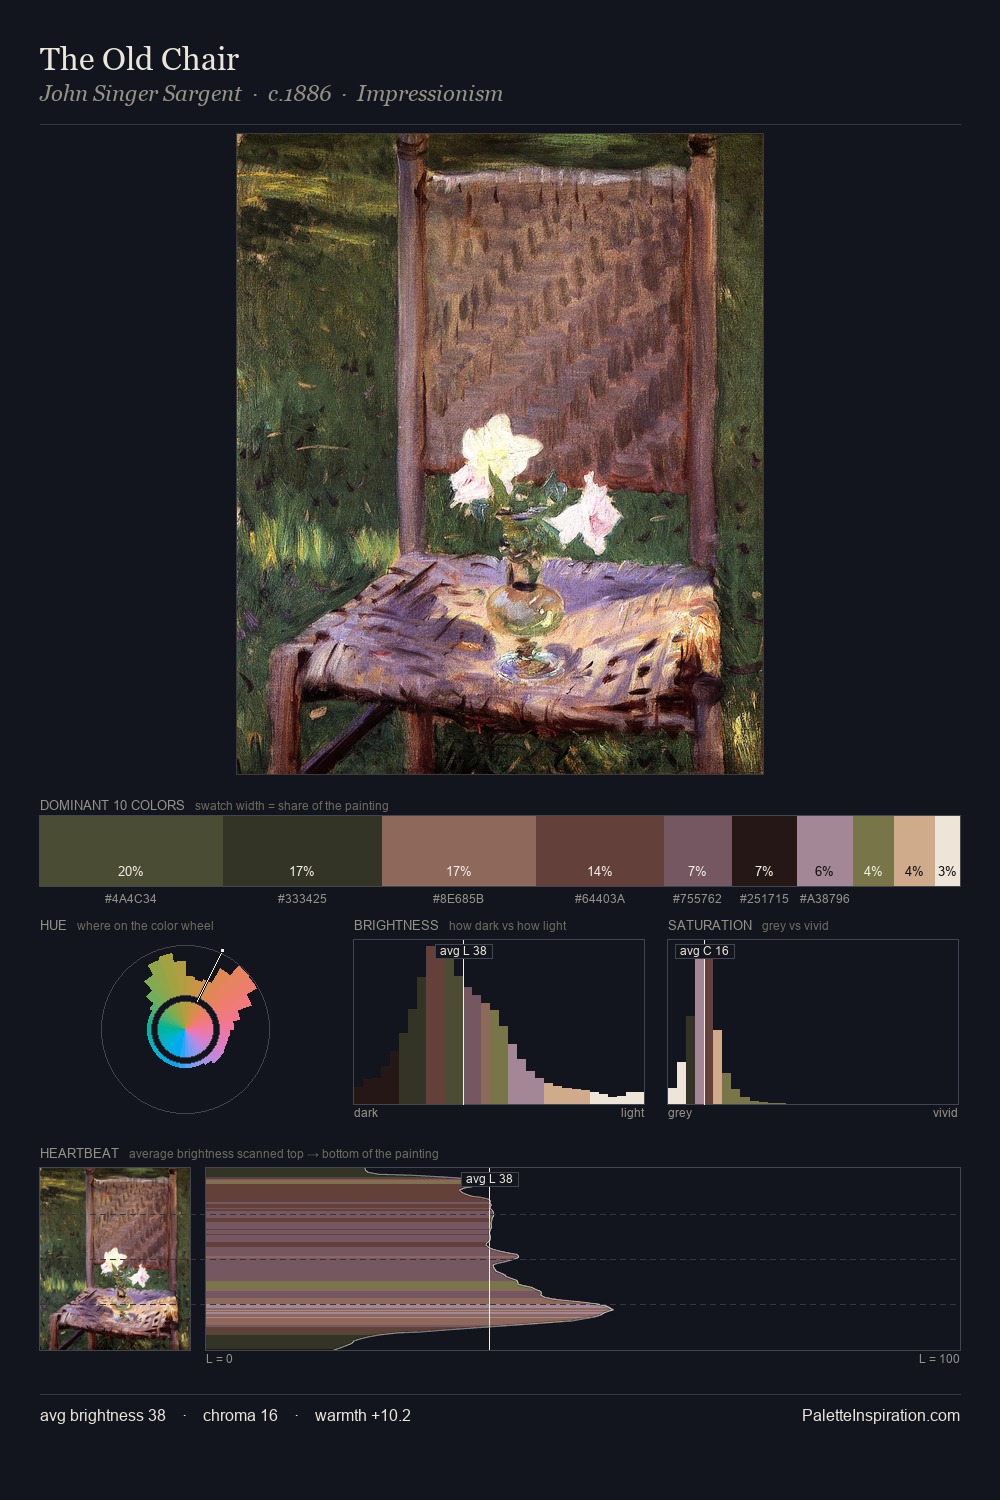Click the brightness histogram chart
1000x1500 pixels.
tap(499, 1022)
